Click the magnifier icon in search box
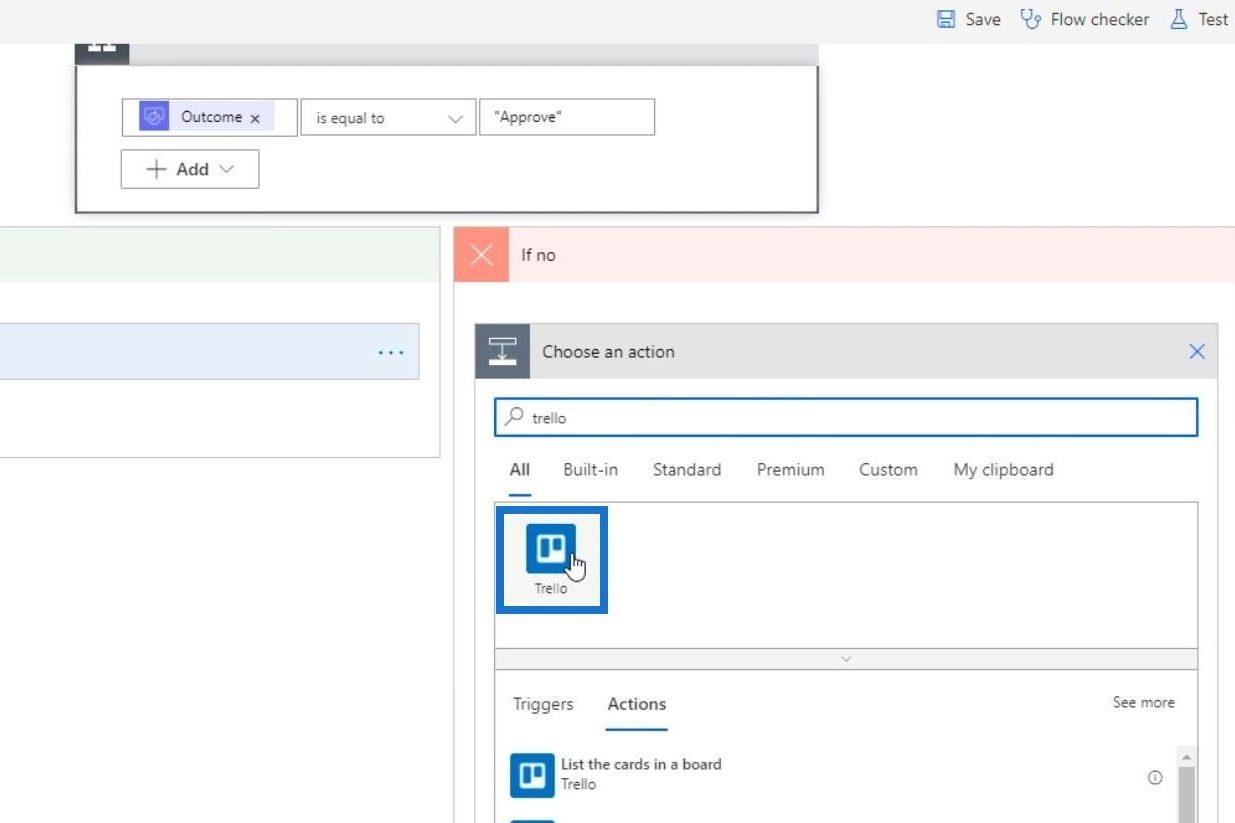Screen dimensions: 1235x823 tap(514, 417)
